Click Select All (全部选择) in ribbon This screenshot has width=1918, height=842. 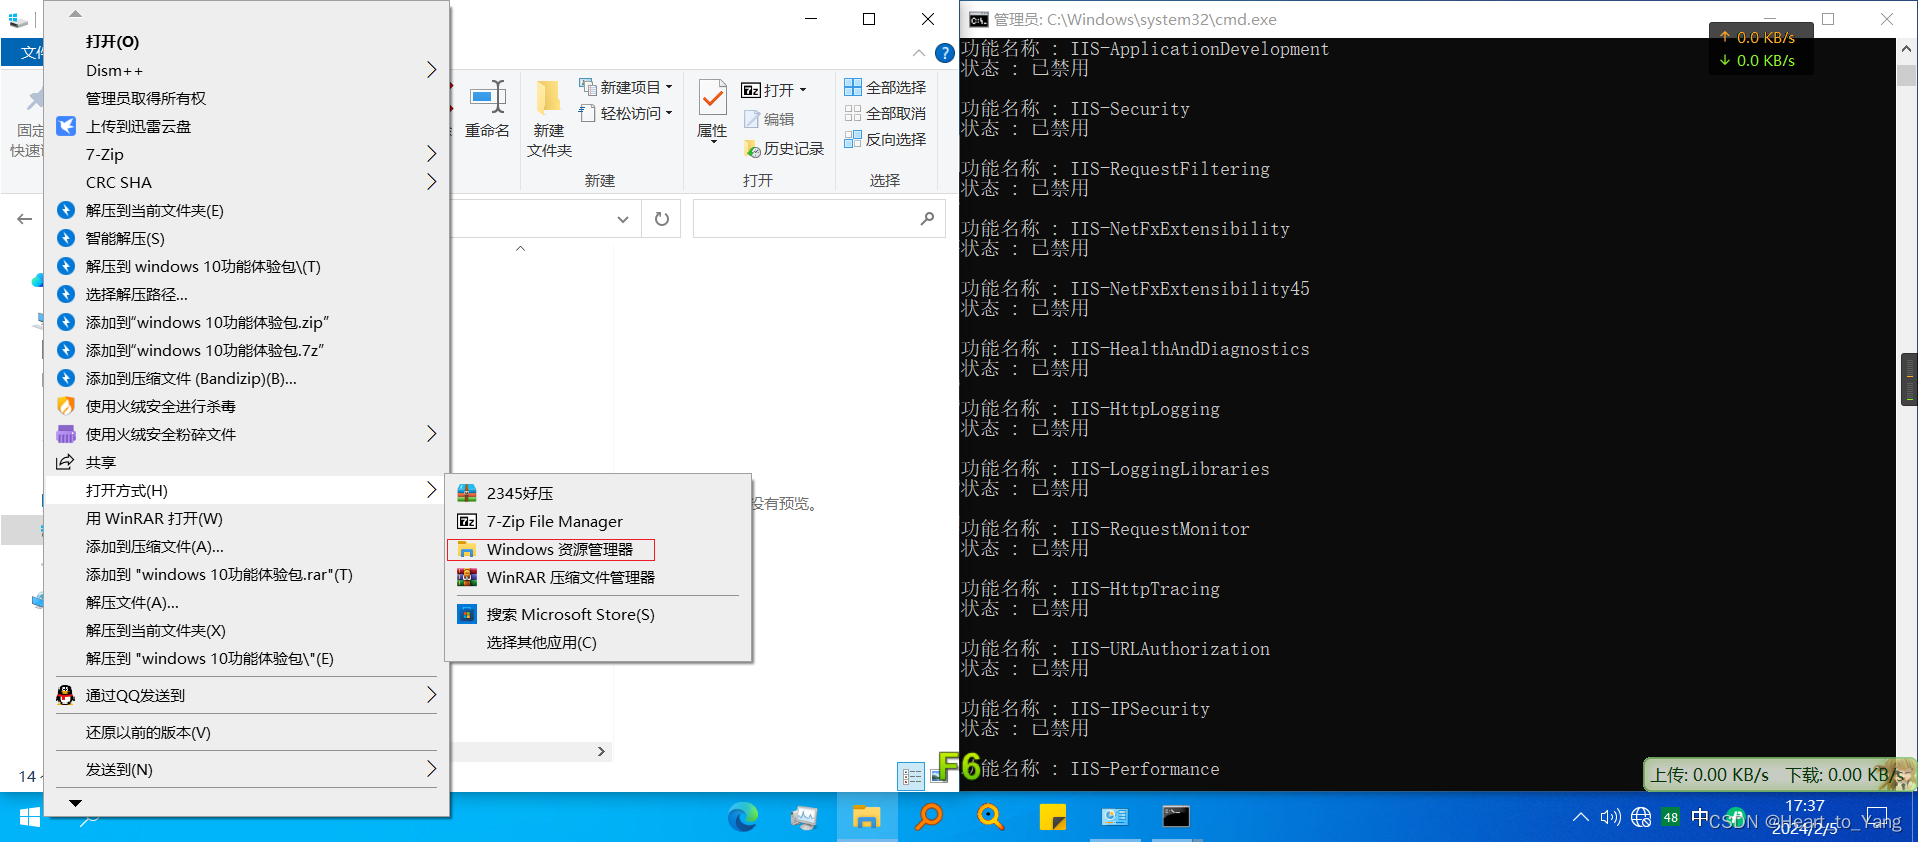tap(885, 87)
